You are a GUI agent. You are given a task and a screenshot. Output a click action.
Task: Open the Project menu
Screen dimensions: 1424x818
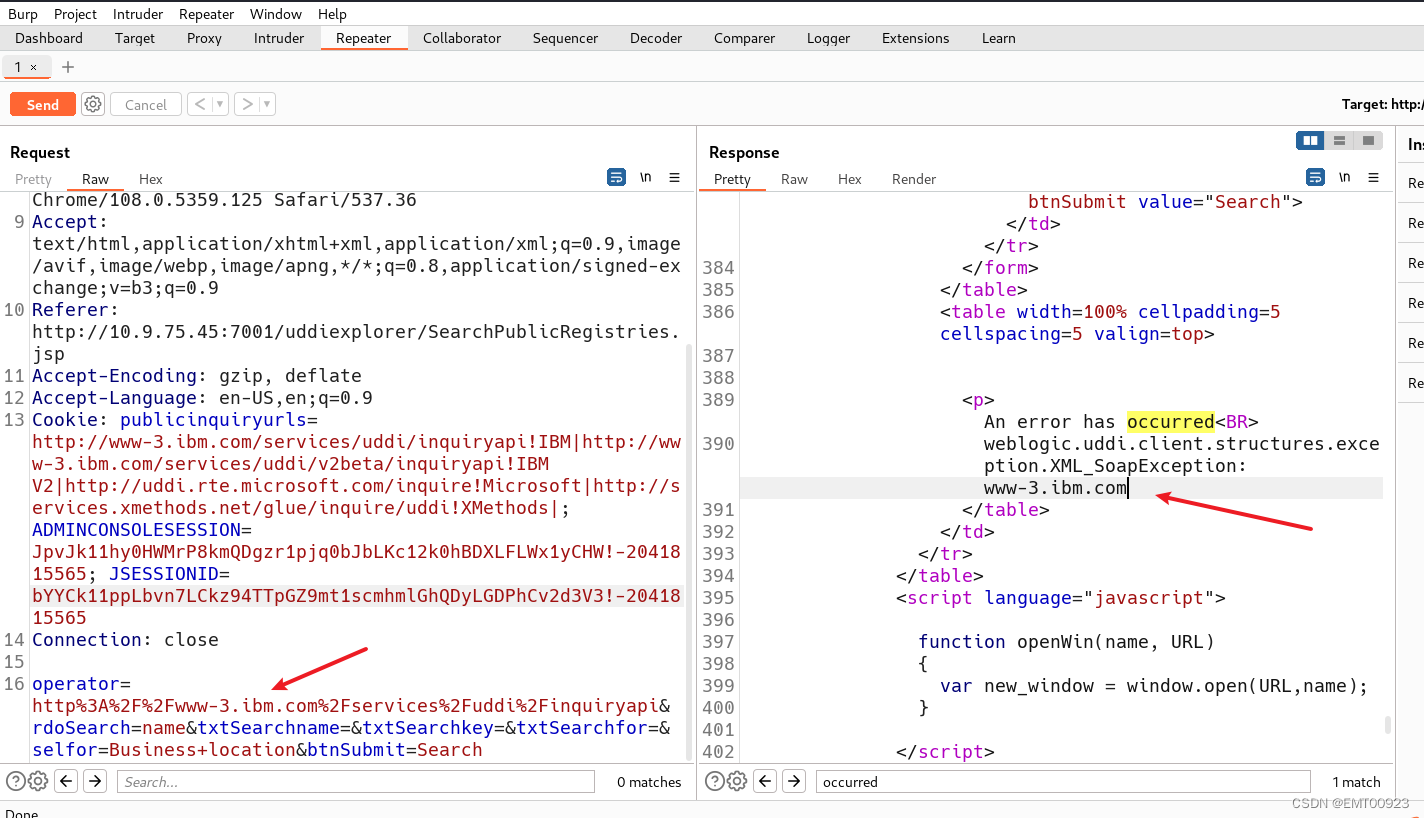click(76, 14)
